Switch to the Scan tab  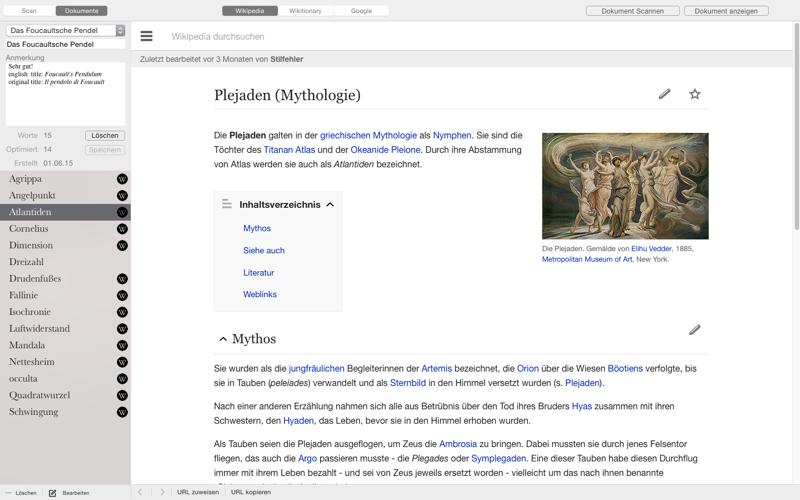(29, 11)
